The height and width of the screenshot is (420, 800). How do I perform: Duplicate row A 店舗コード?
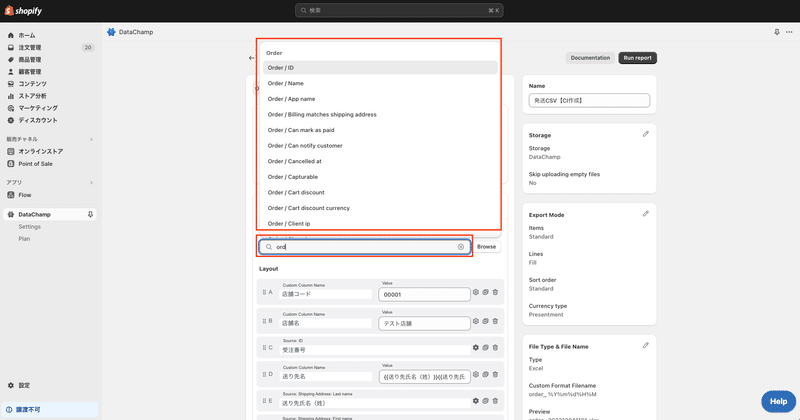(486, 292)
